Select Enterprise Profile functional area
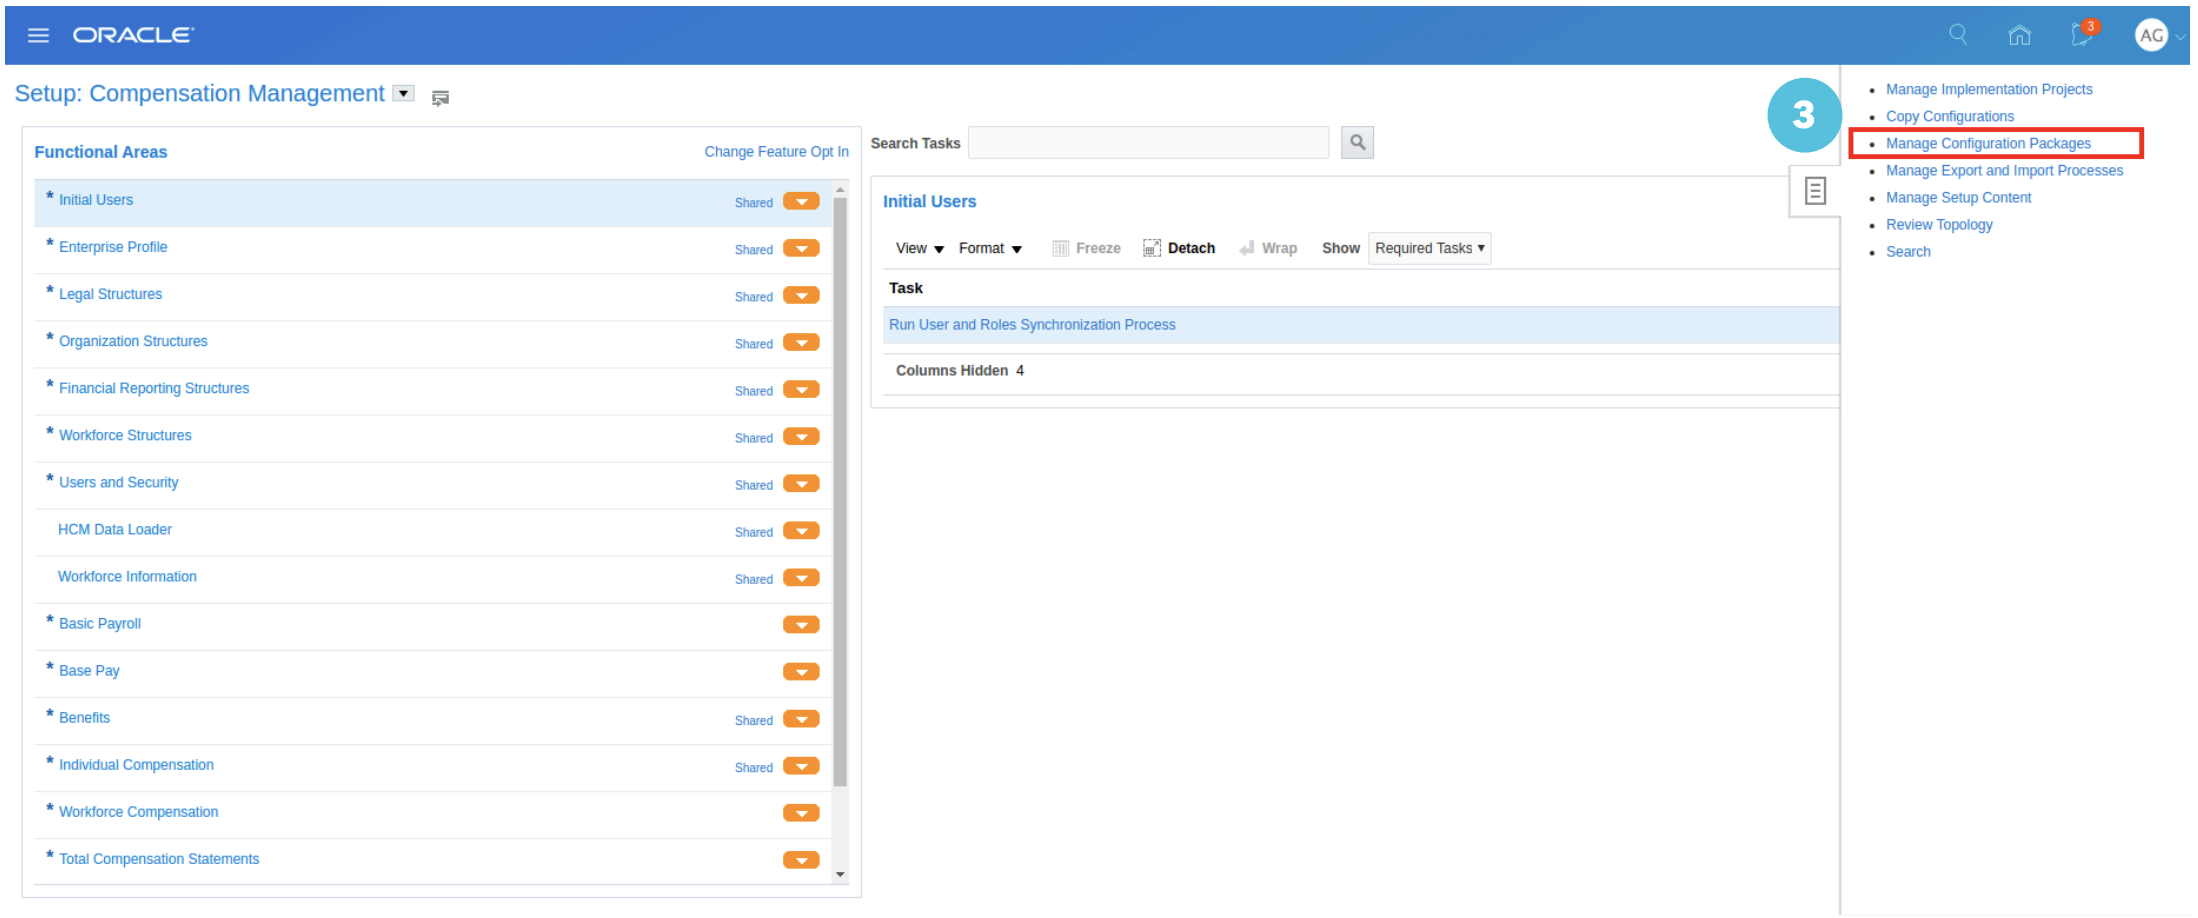The image size is (2198, 918). [113, 247]
